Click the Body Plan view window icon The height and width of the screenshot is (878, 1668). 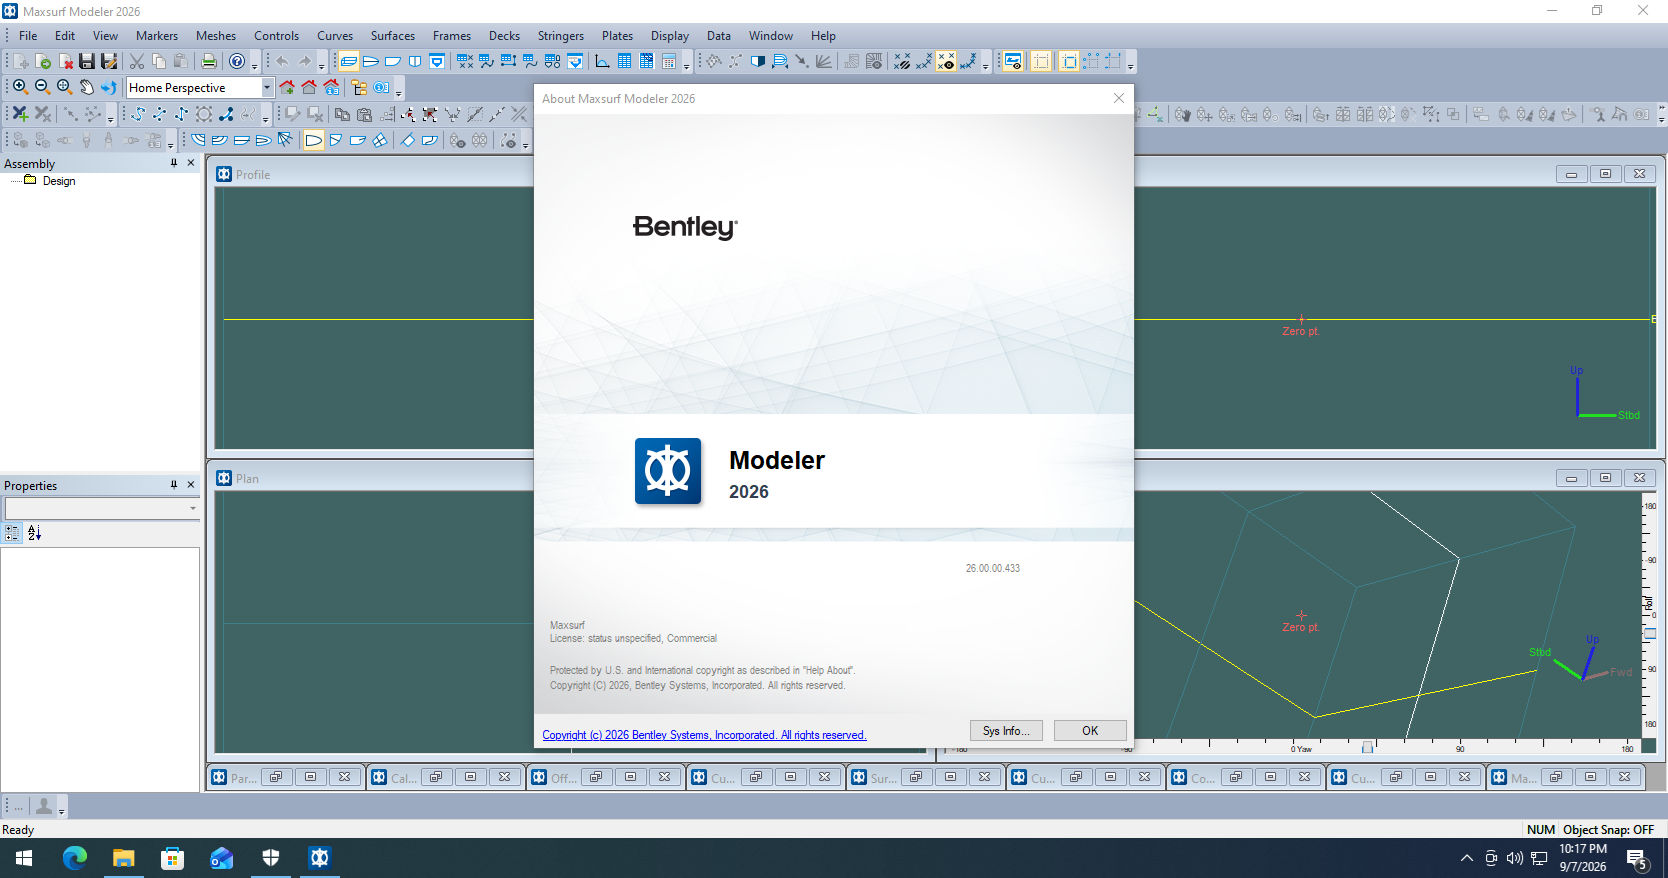point(415,61)
